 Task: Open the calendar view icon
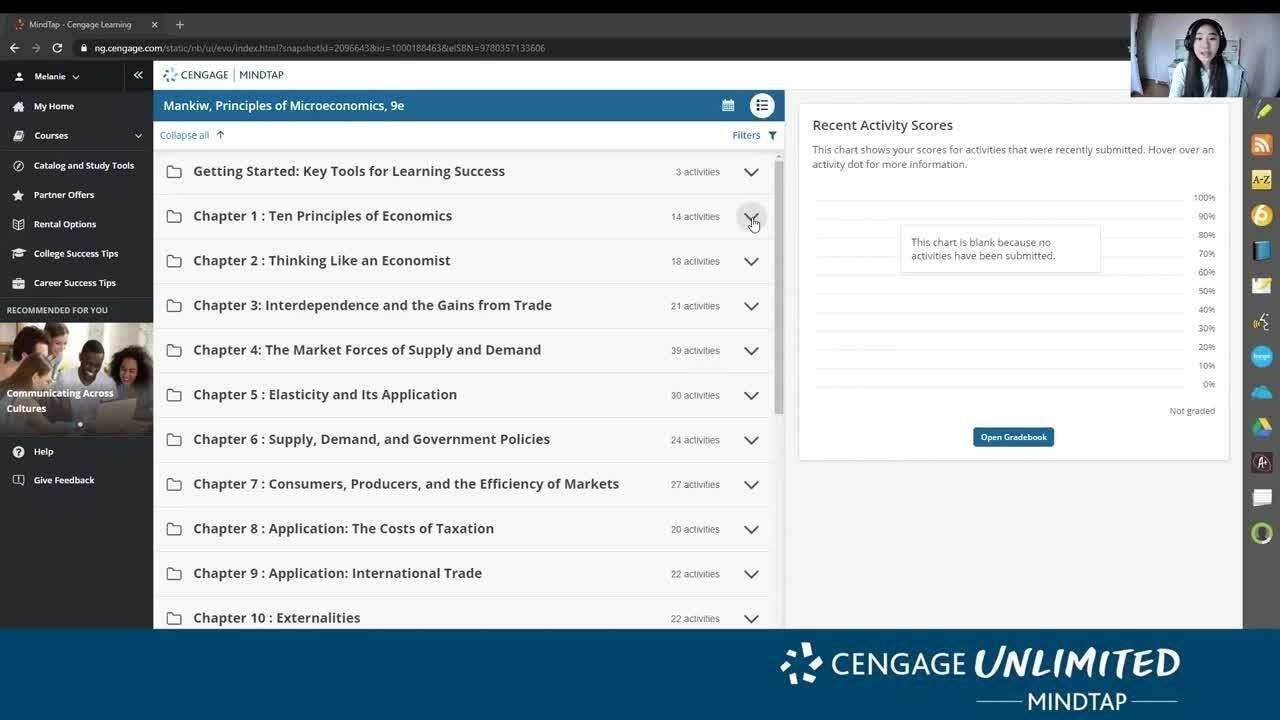click(x=728, y=105)
